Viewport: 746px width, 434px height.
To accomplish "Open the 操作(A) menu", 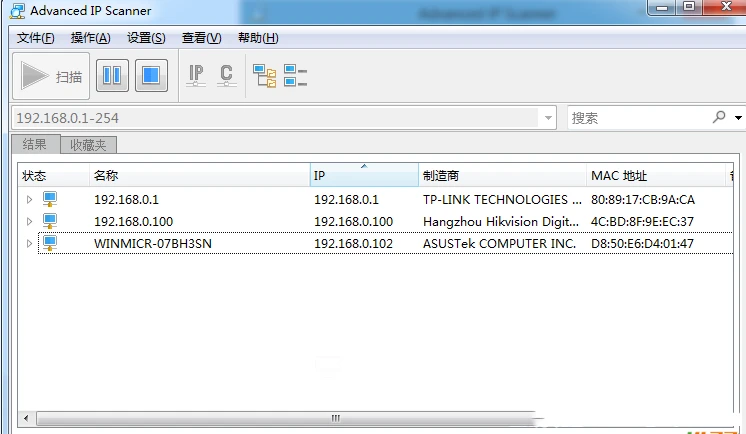I will click(x=90, y=38).
